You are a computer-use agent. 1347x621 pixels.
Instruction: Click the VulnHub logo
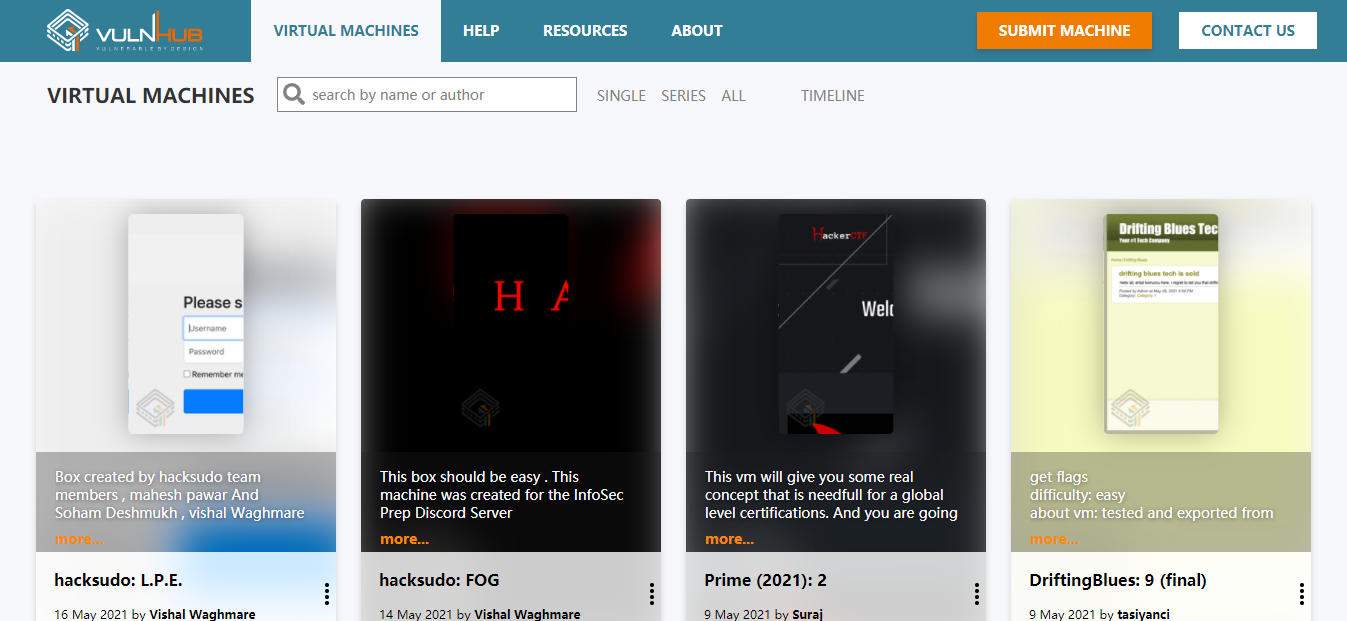[125, 30]
